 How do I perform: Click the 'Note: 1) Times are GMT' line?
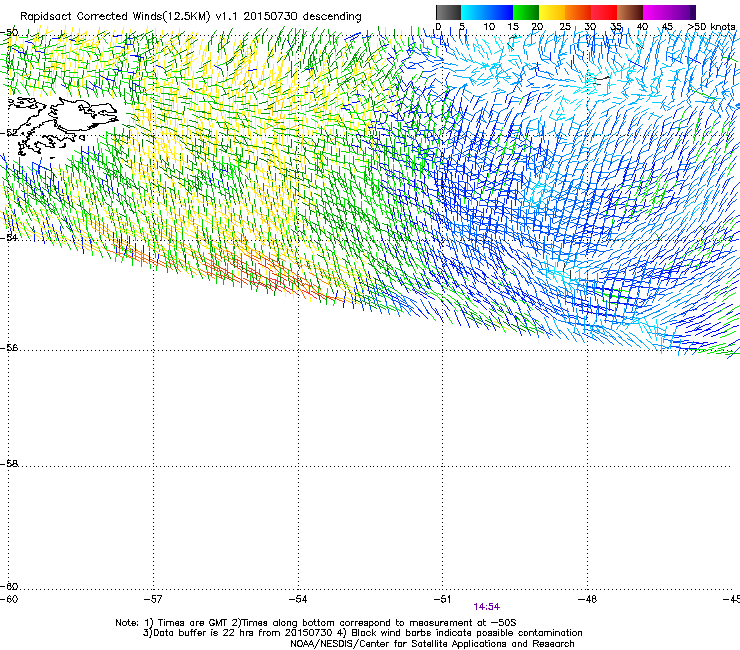tap(316, 623)
